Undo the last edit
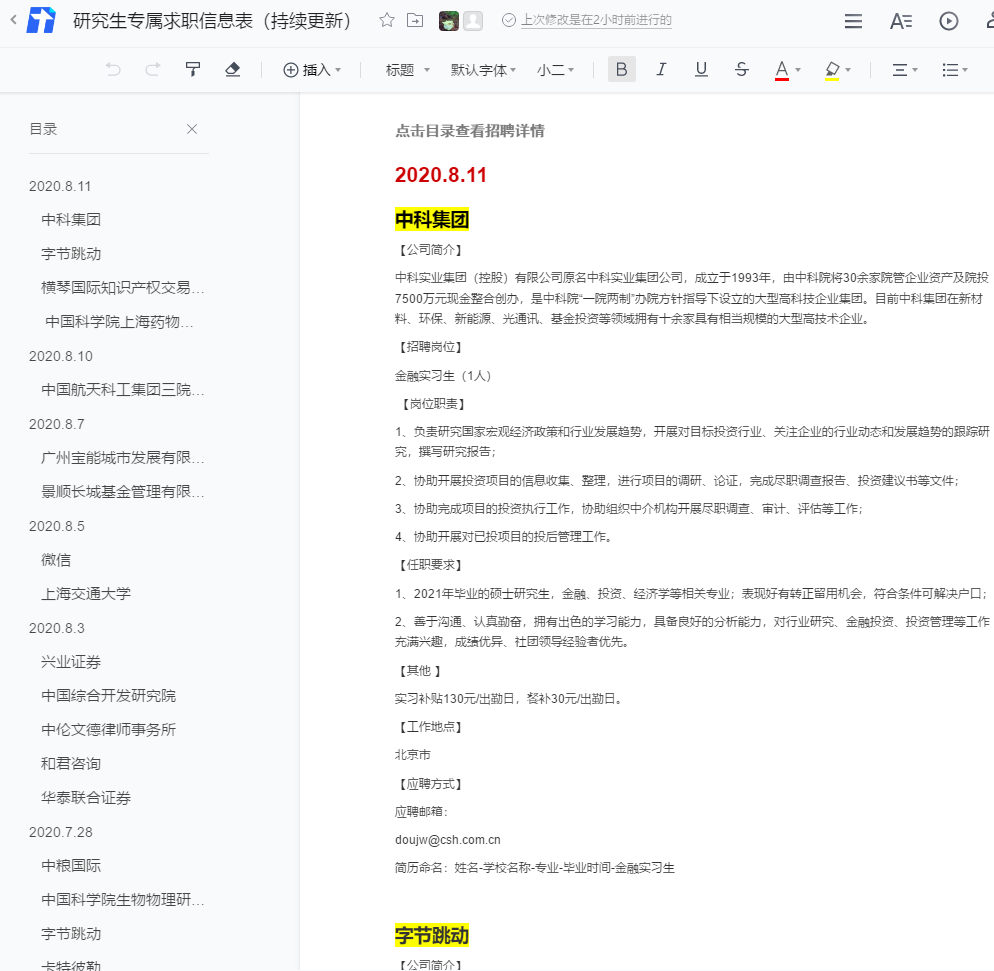This screenshot has height=971, width=994. 113,70
